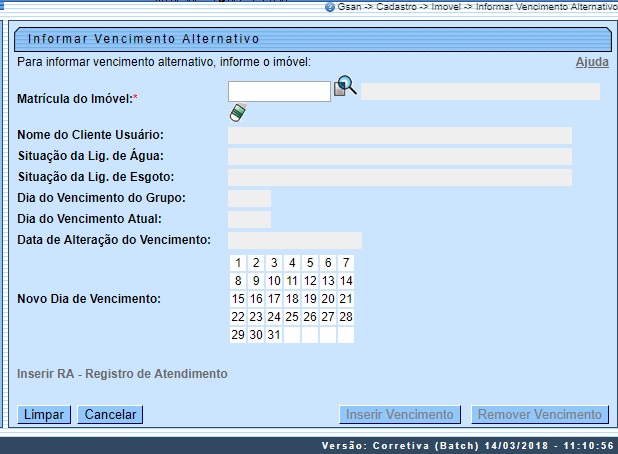Click the Inserir Vencimento button
The height and width of the screenshot is (454, 618).
[400, 415]
